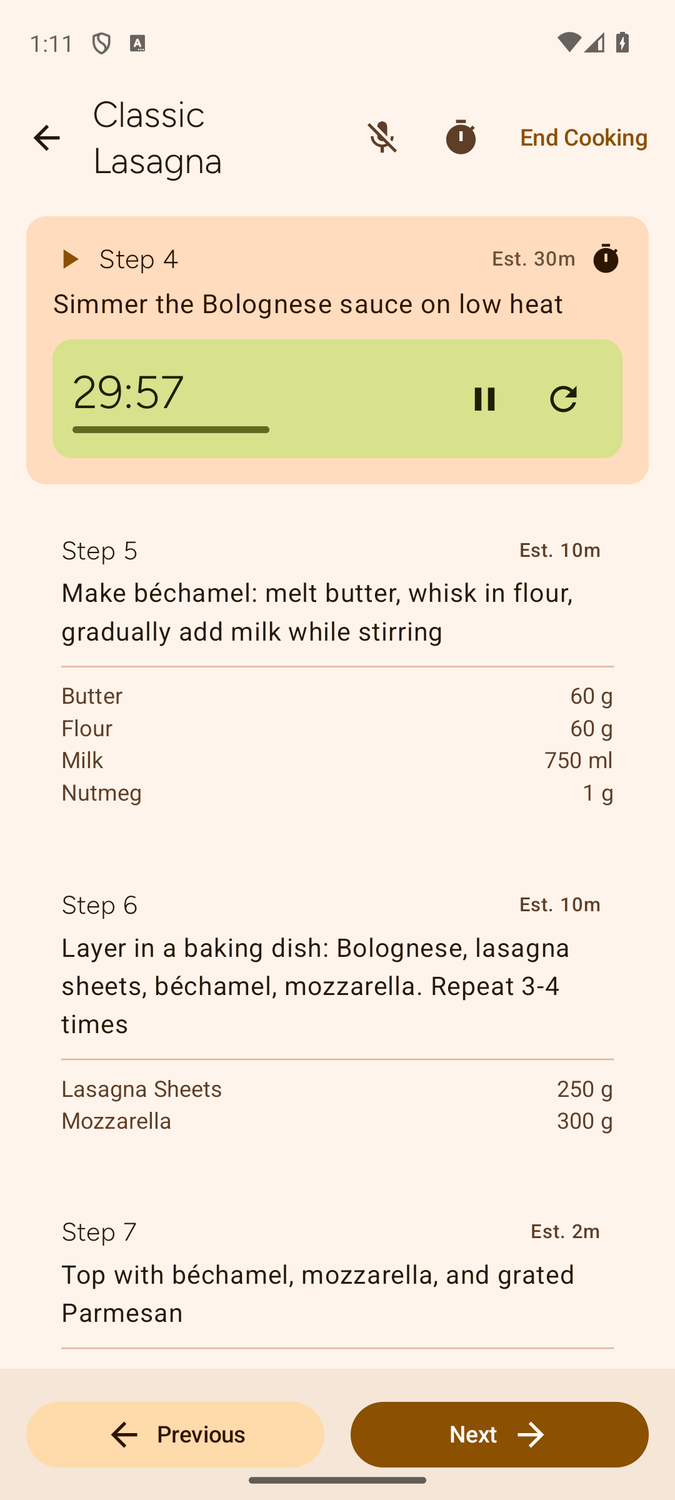Toggle the Step 4 playback state

70,258
